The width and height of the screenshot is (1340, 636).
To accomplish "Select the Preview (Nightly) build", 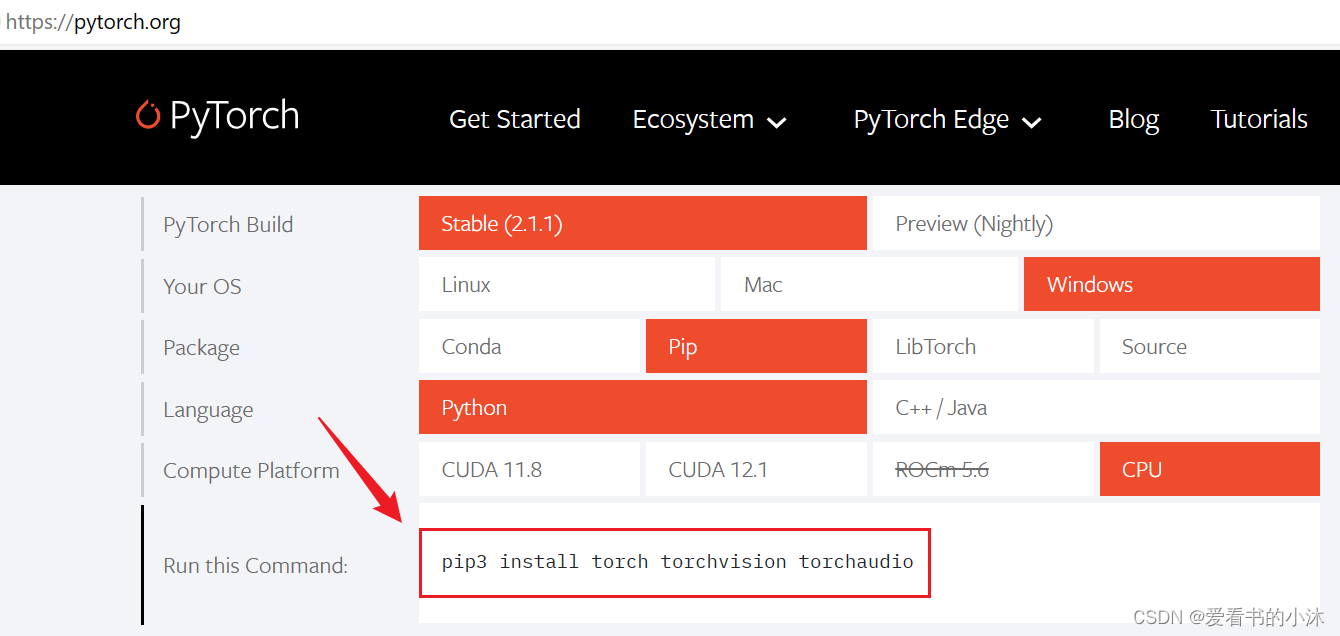I will click(1096, 223).
